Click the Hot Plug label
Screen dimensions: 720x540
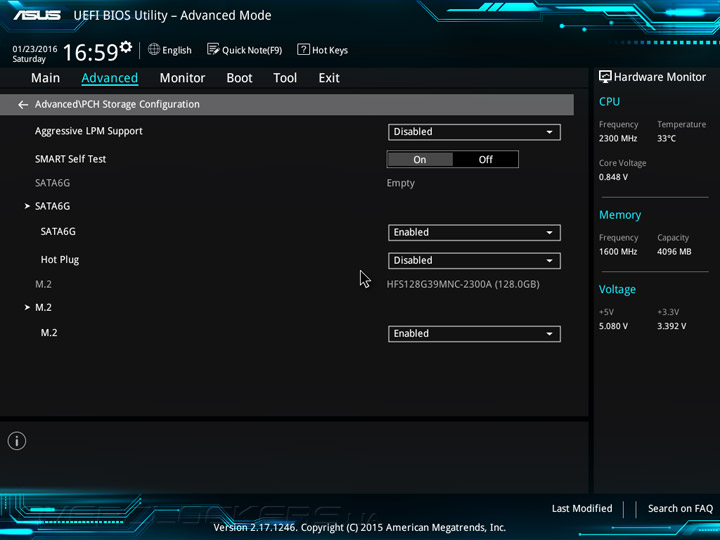click(x=60, y=260)
